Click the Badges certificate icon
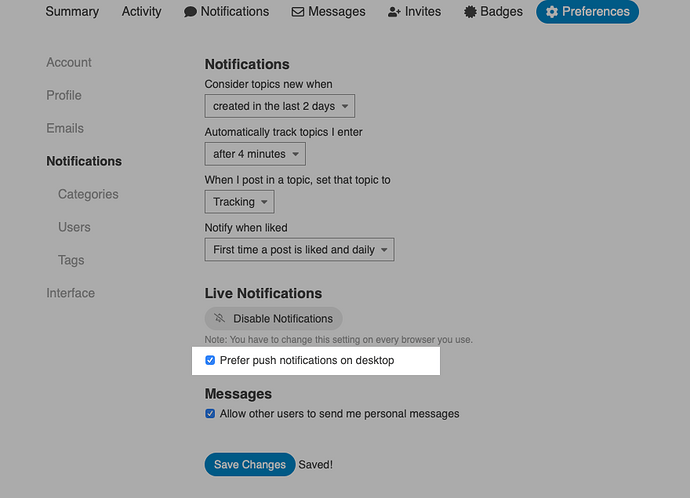Image resolution: width=690 pixels, height=498 pixels. pos(470,12)
